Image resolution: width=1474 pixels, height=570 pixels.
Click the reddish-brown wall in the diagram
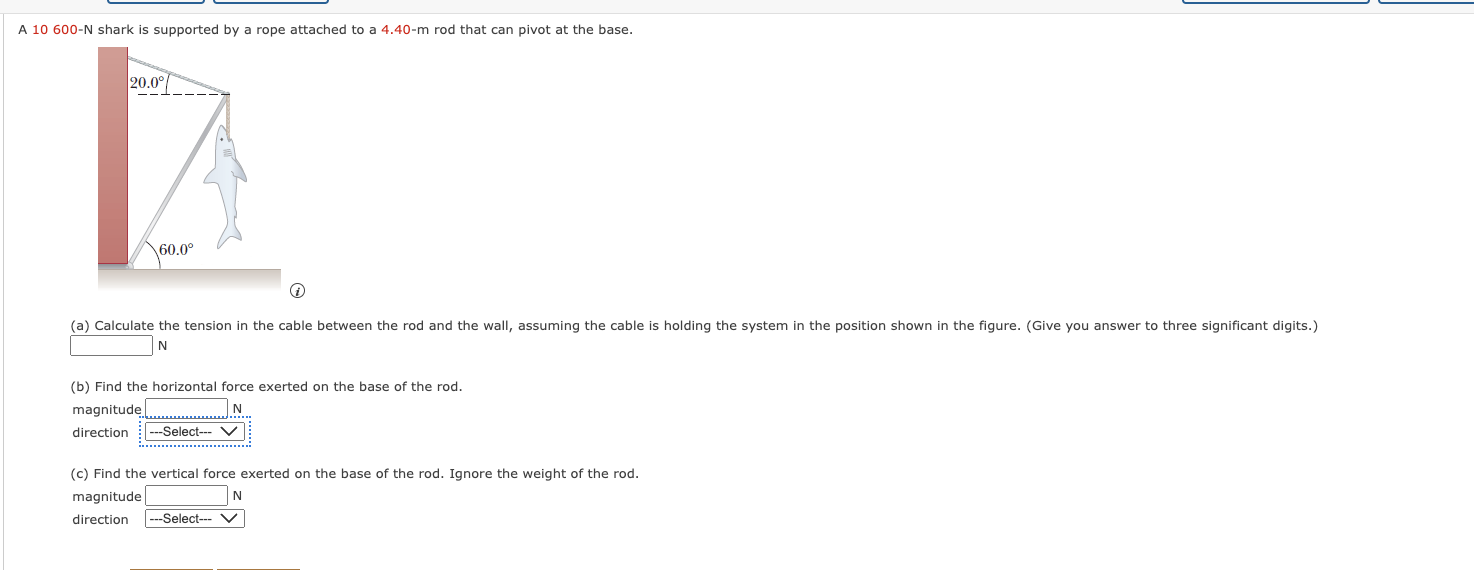point(113,155)
